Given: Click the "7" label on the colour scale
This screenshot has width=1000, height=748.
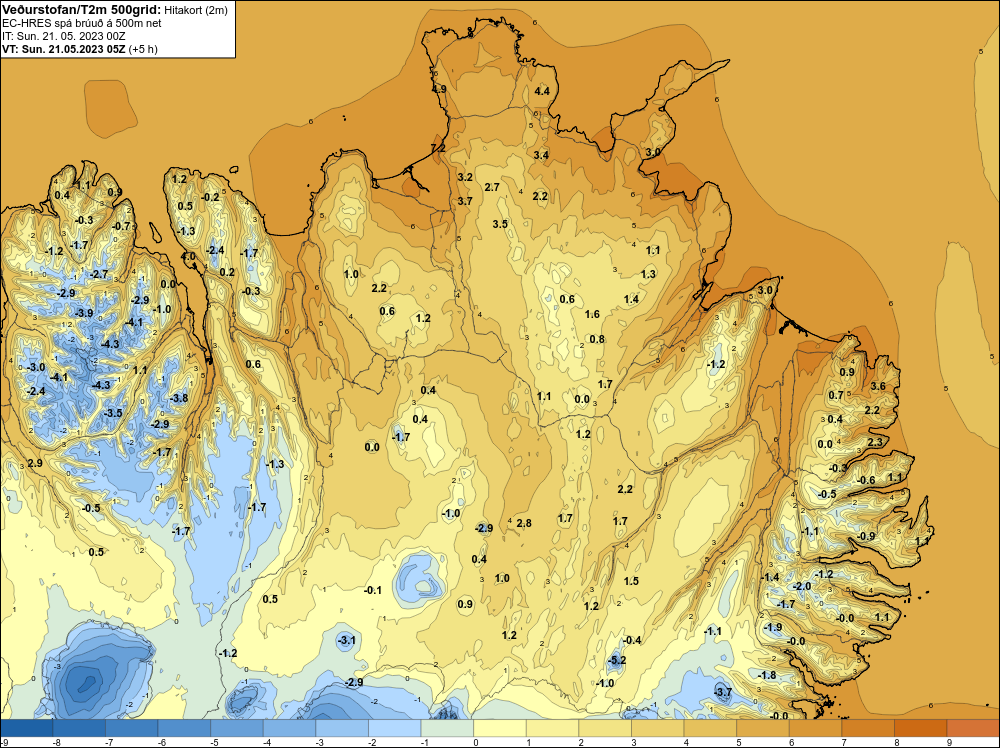Looking at the screenshot, I should pos(844,742).
